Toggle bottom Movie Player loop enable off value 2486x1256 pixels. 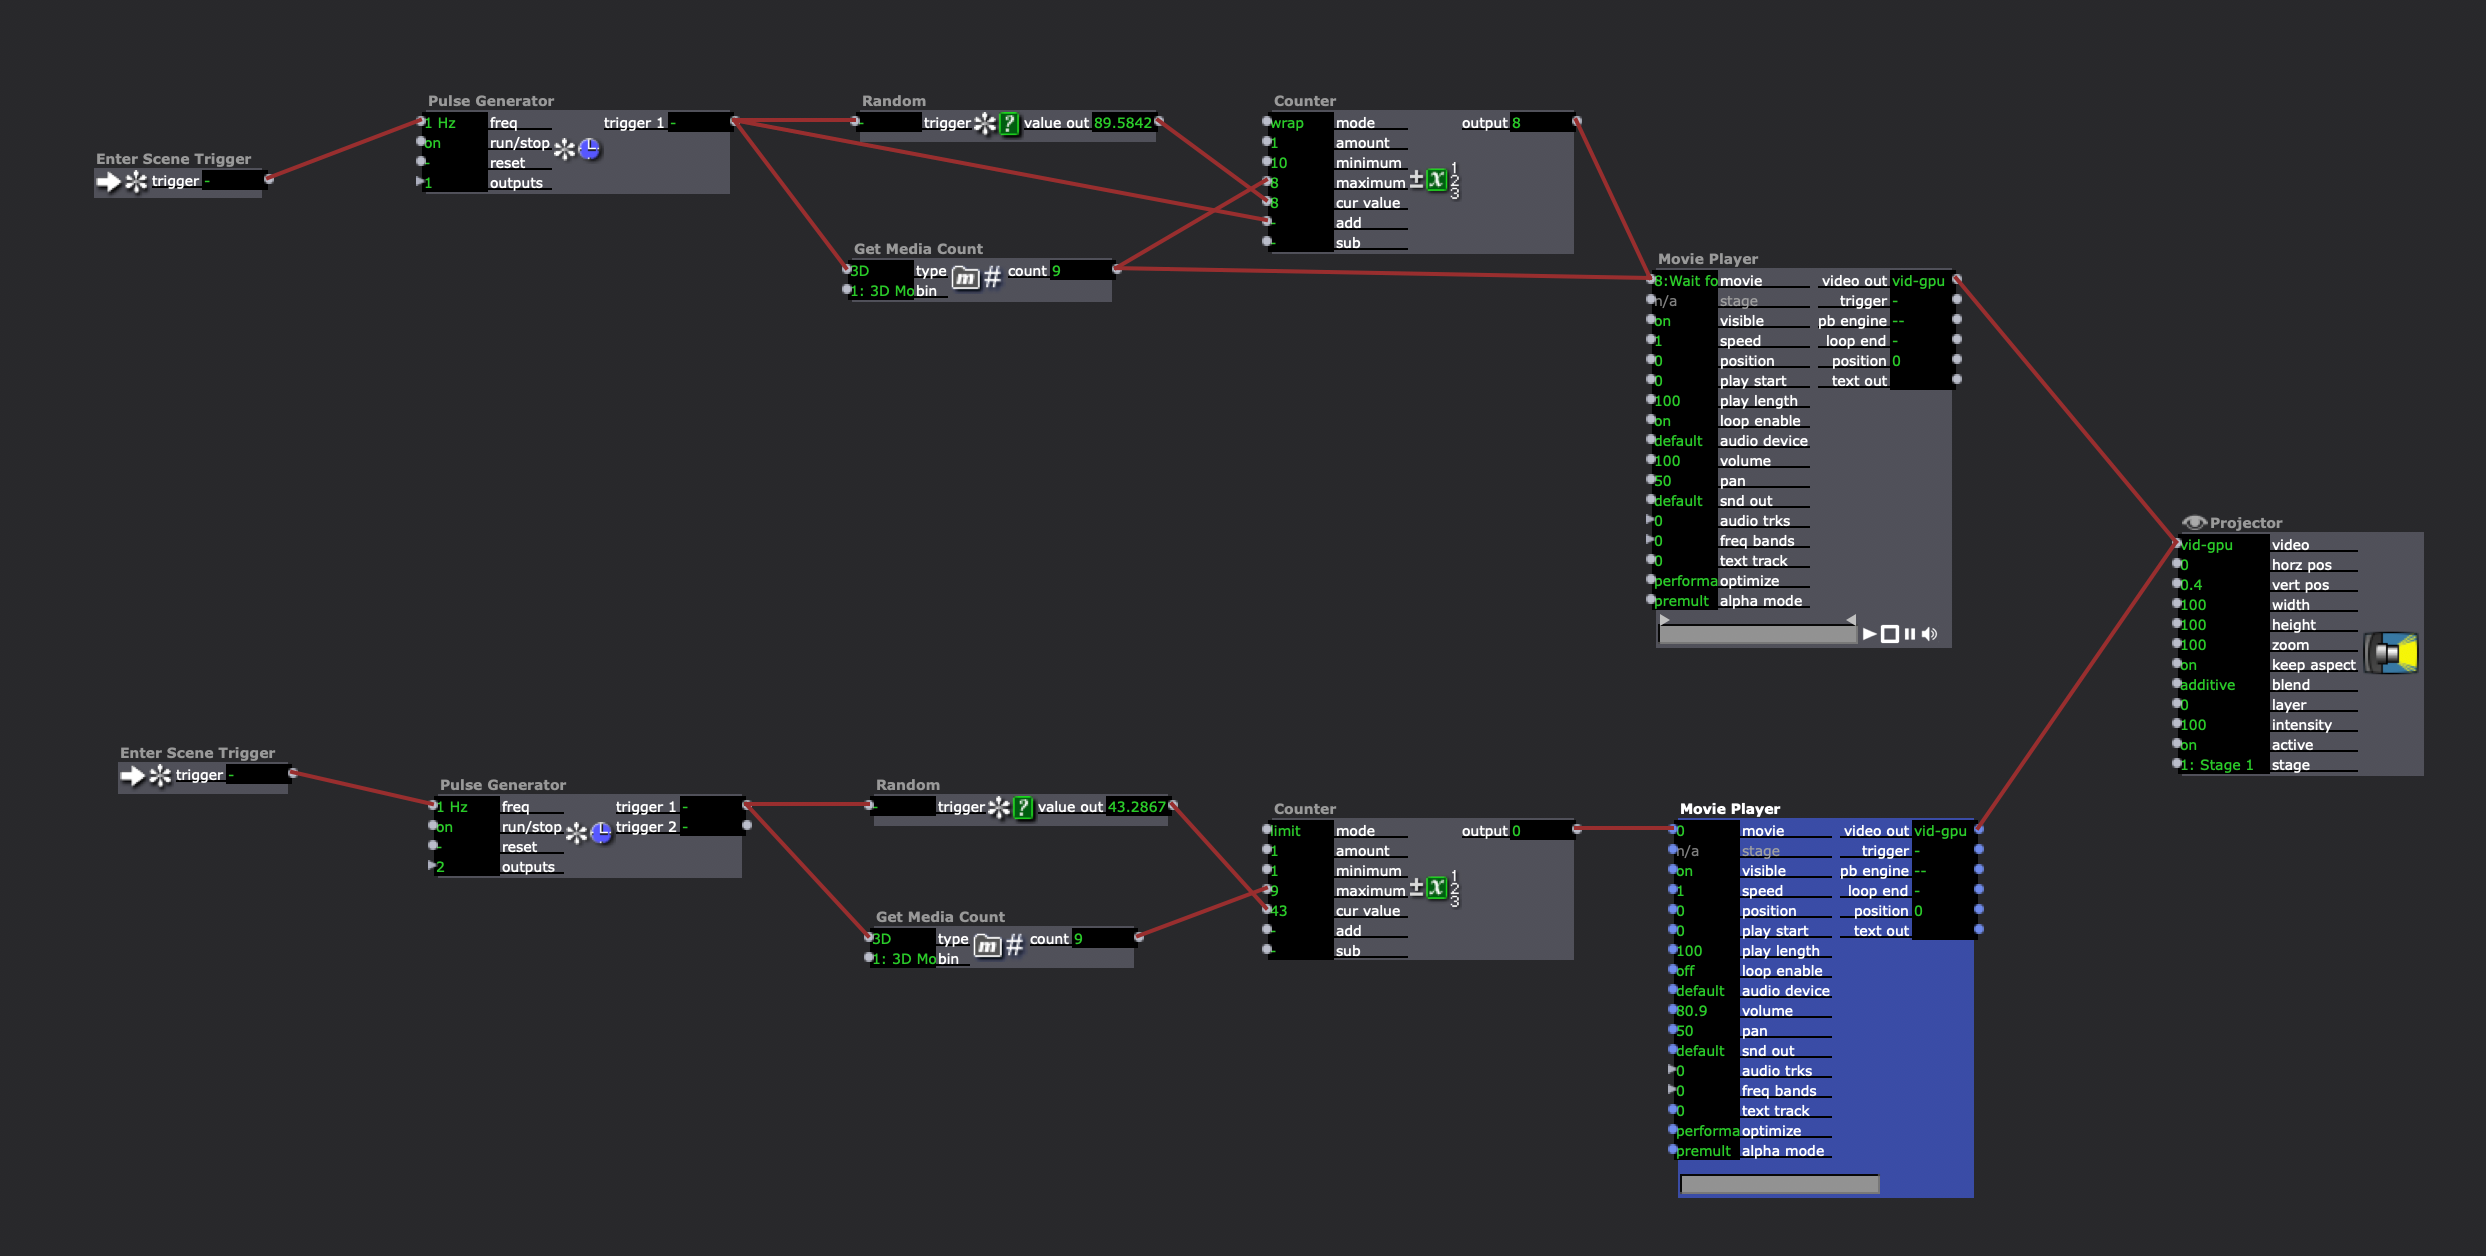pyautogui.click(x=1707, y=971)
